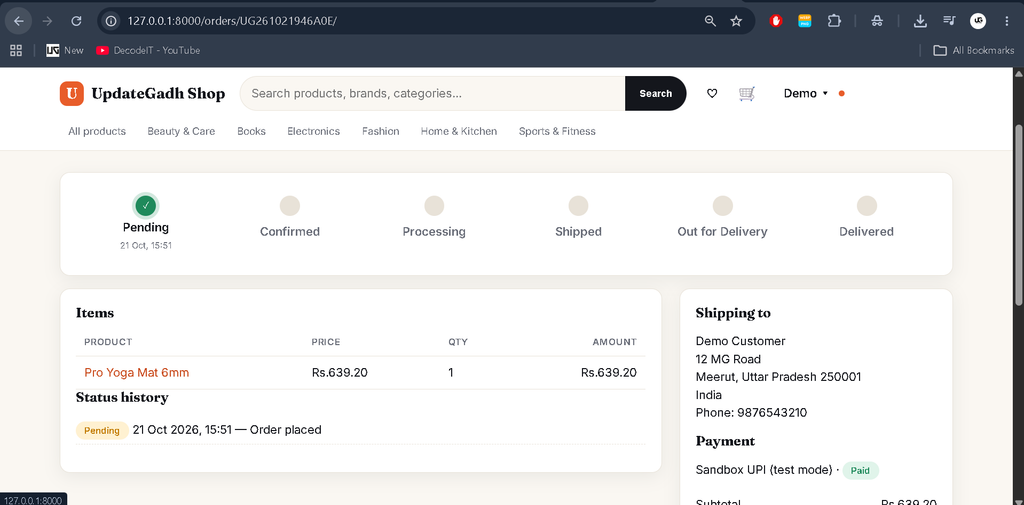Image resolution: width=1024 pixels, height=505 pixels.
Task: Click the incognito icon in browser toolbar
Action: pos(877,21)
